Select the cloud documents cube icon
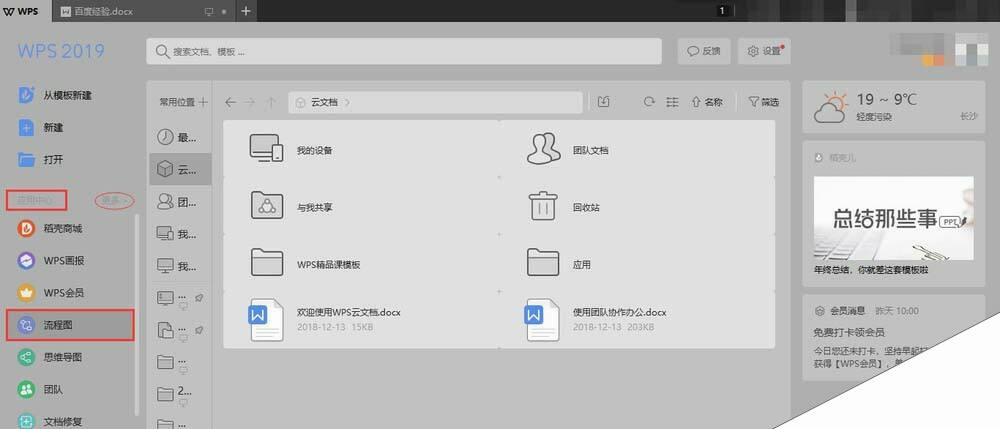Screen dimensions: 1000x429 click(165, 169)
